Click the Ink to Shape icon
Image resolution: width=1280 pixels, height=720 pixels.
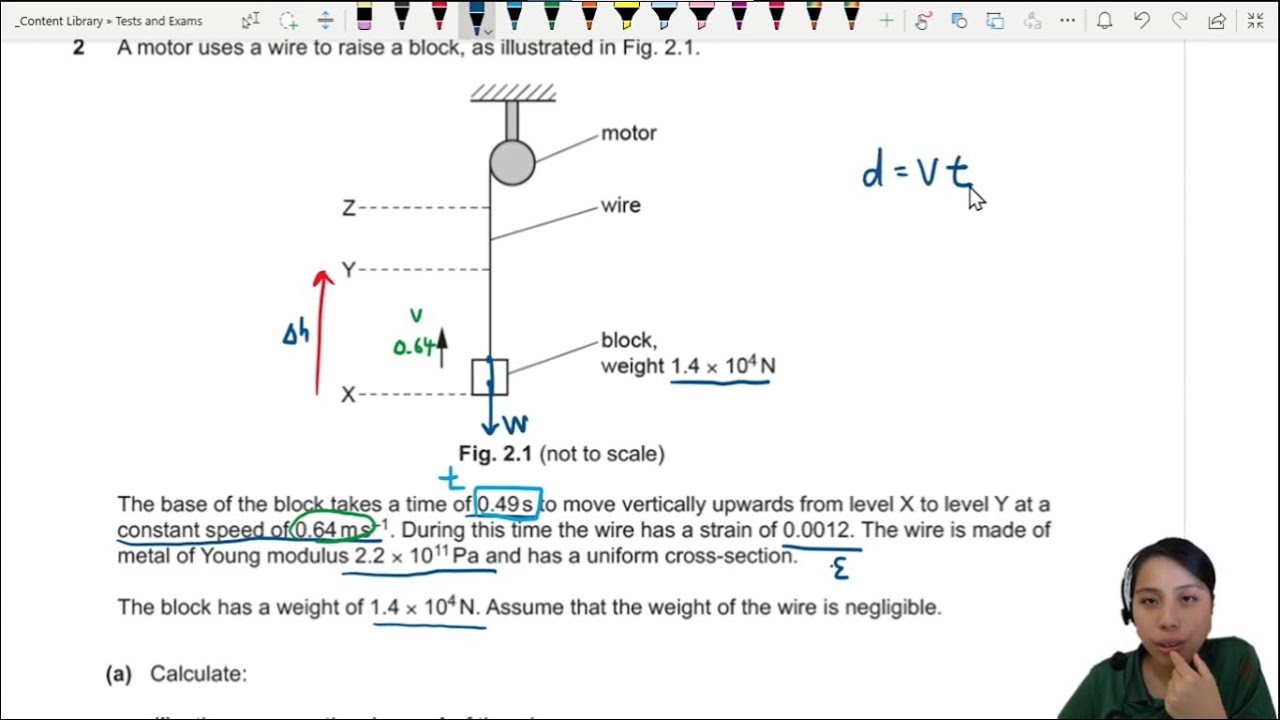(x=995, y=20)
